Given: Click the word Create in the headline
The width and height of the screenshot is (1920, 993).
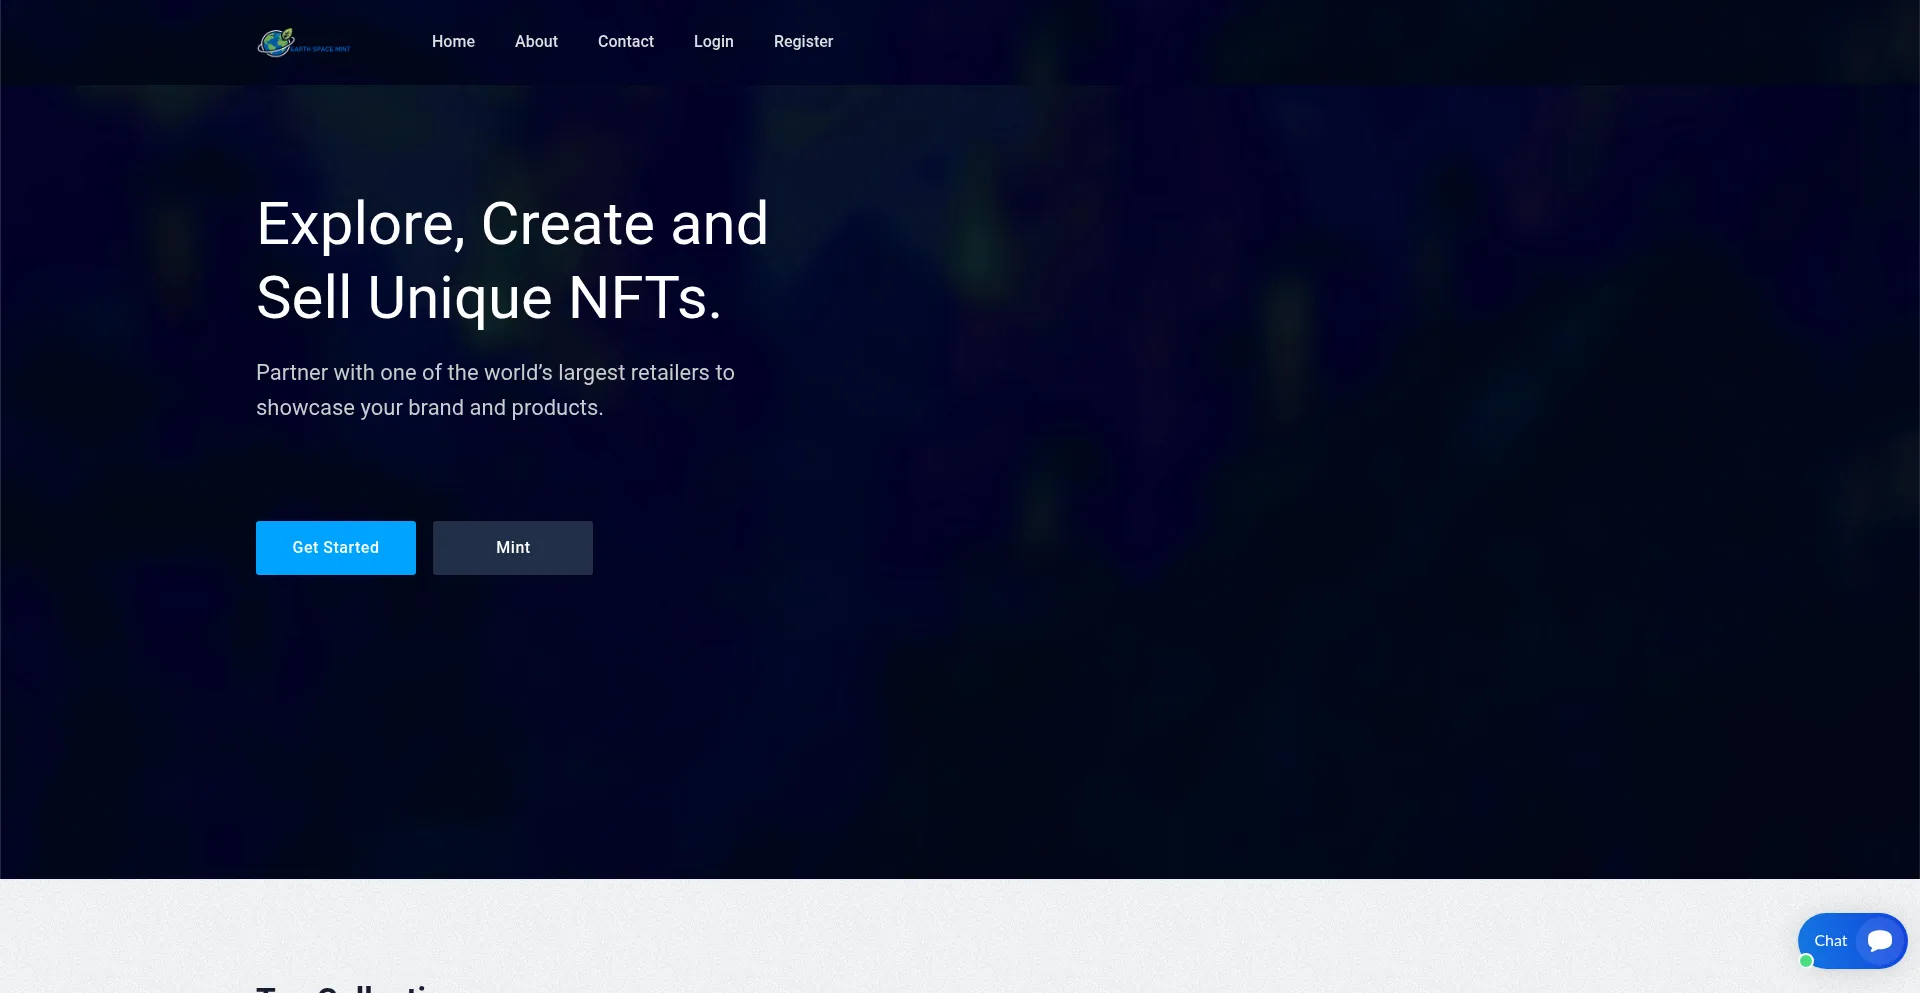Looking at the screenshot, I should 567,224.
